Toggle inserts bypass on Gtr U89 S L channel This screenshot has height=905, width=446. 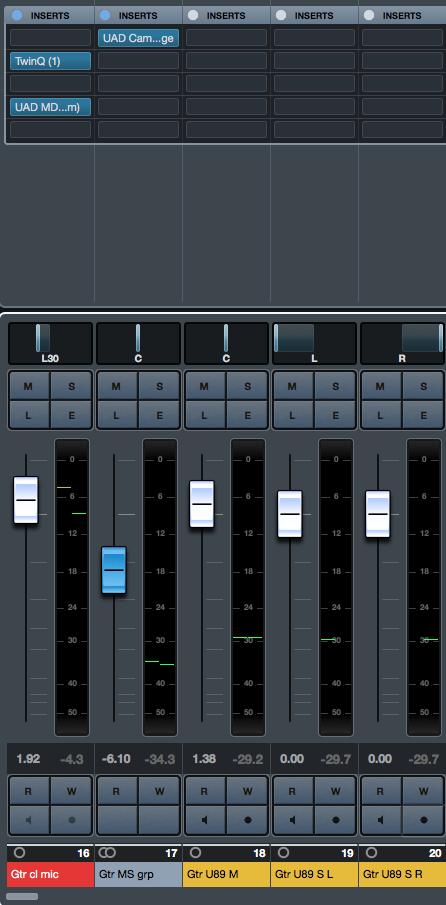pos(281,15)
